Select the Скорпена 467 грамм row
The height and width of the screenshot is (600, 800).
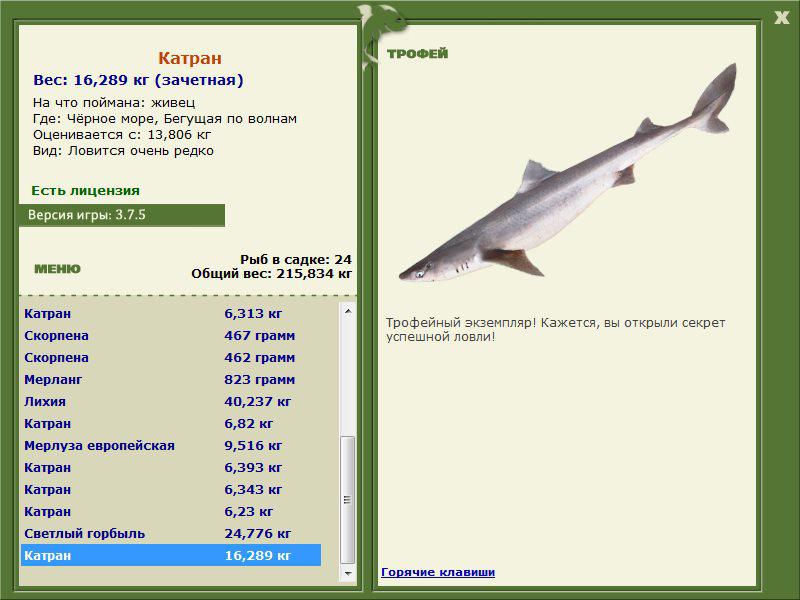point(171,336)
